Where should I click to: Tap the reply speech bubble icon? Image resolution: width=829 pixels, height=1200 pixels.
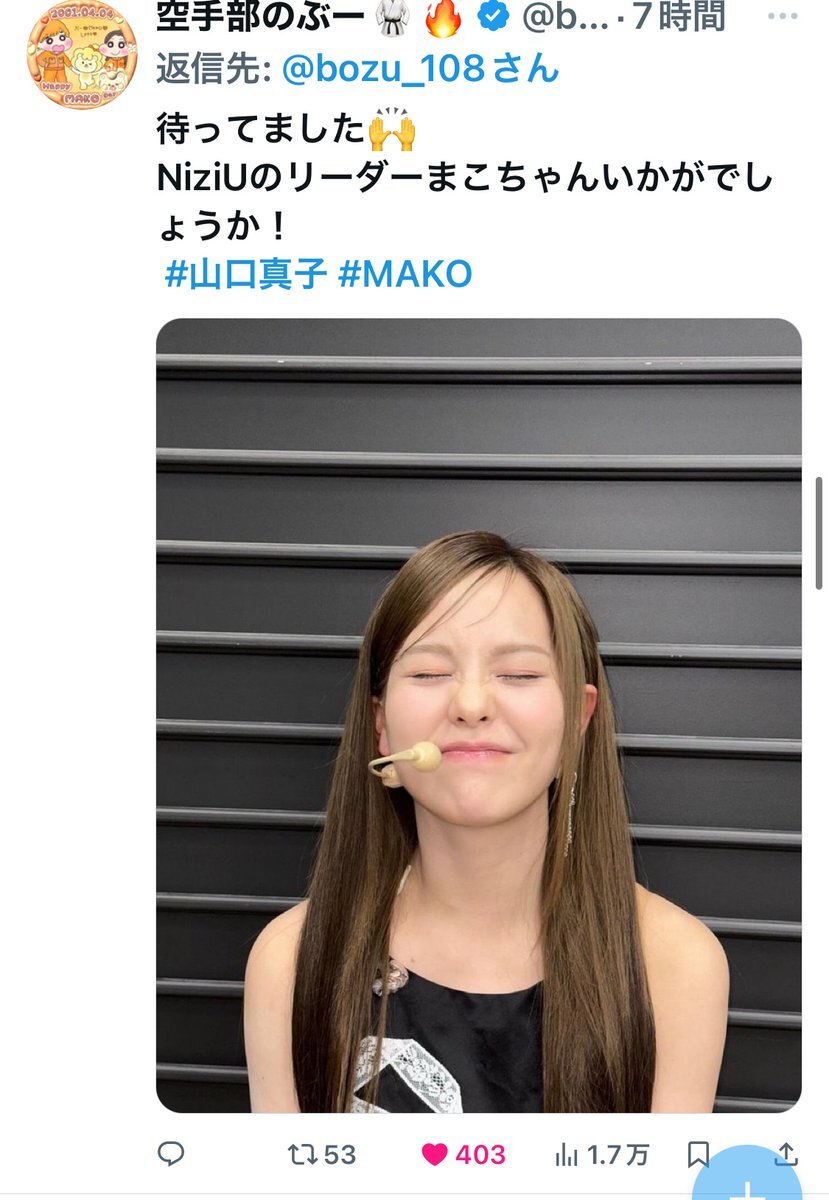[171, 1154]
